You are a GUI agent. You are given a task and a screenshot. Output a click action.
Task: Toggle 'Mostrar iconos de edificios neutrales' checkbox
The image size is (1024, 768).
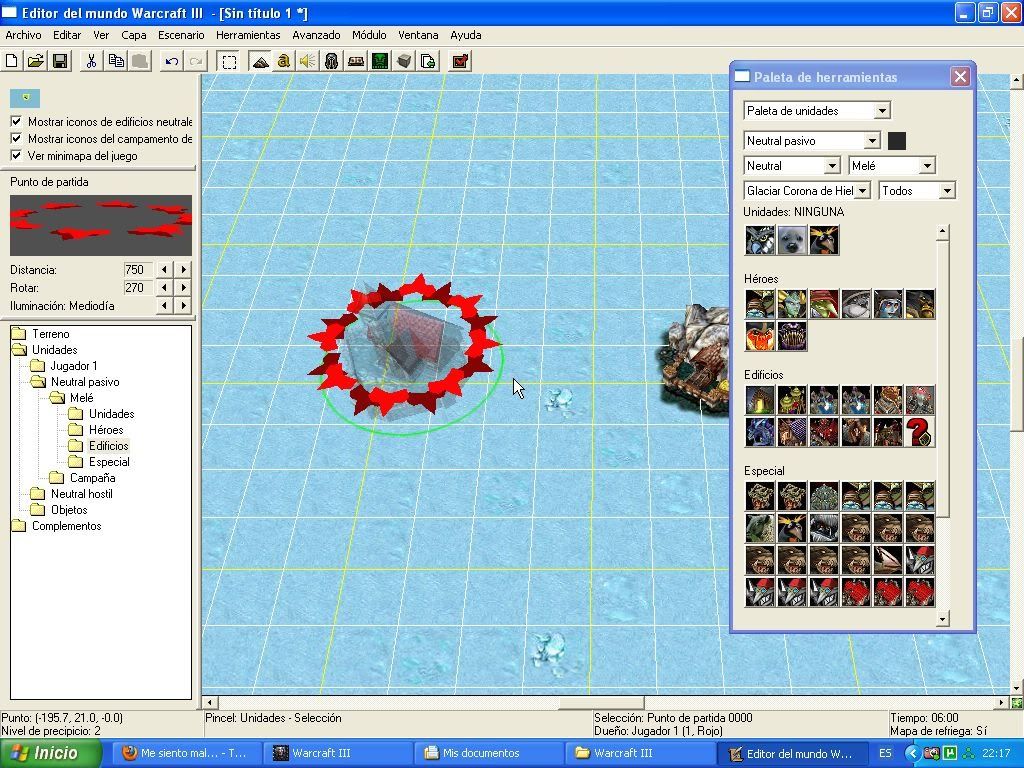click(16, 121)
